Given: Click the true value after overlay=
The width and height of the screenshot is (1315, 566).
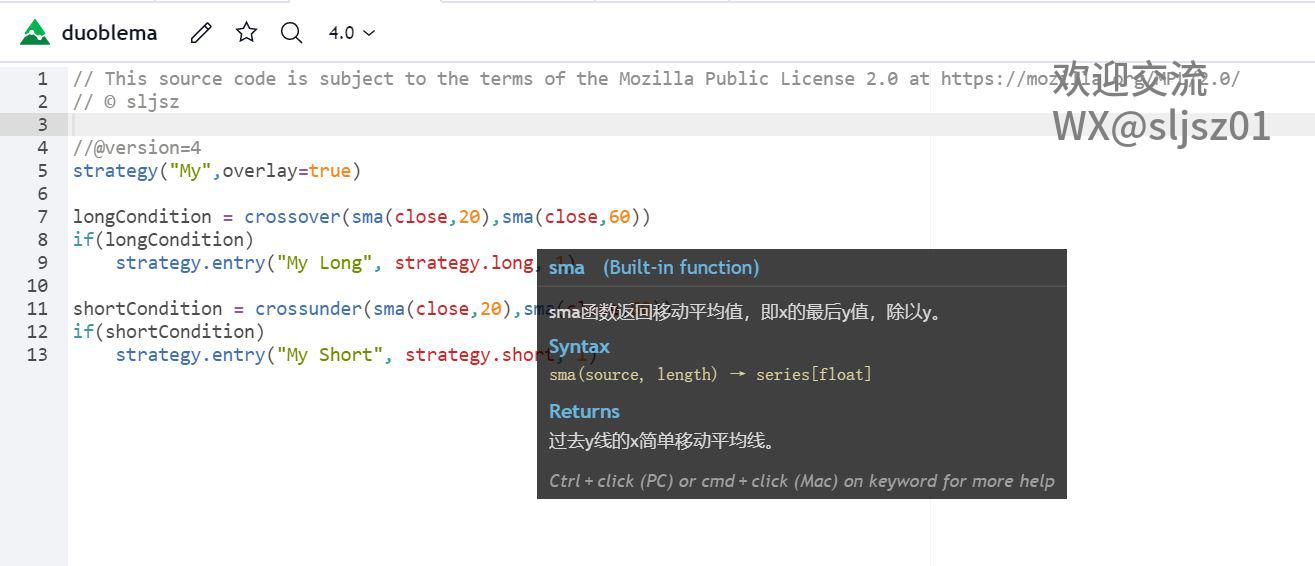Looking at the screenshot, I should point(329,171).
